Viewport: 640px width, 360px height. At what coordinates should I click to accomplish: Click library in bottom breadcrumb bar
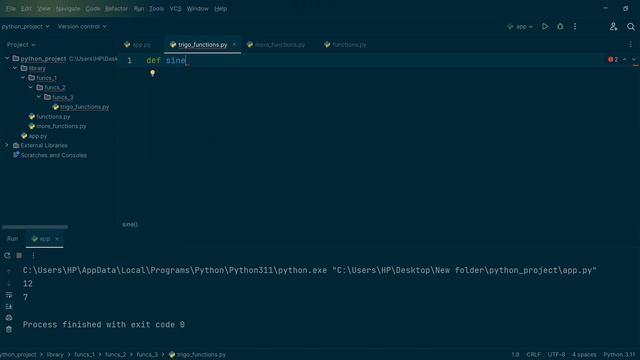coord(55,355)
